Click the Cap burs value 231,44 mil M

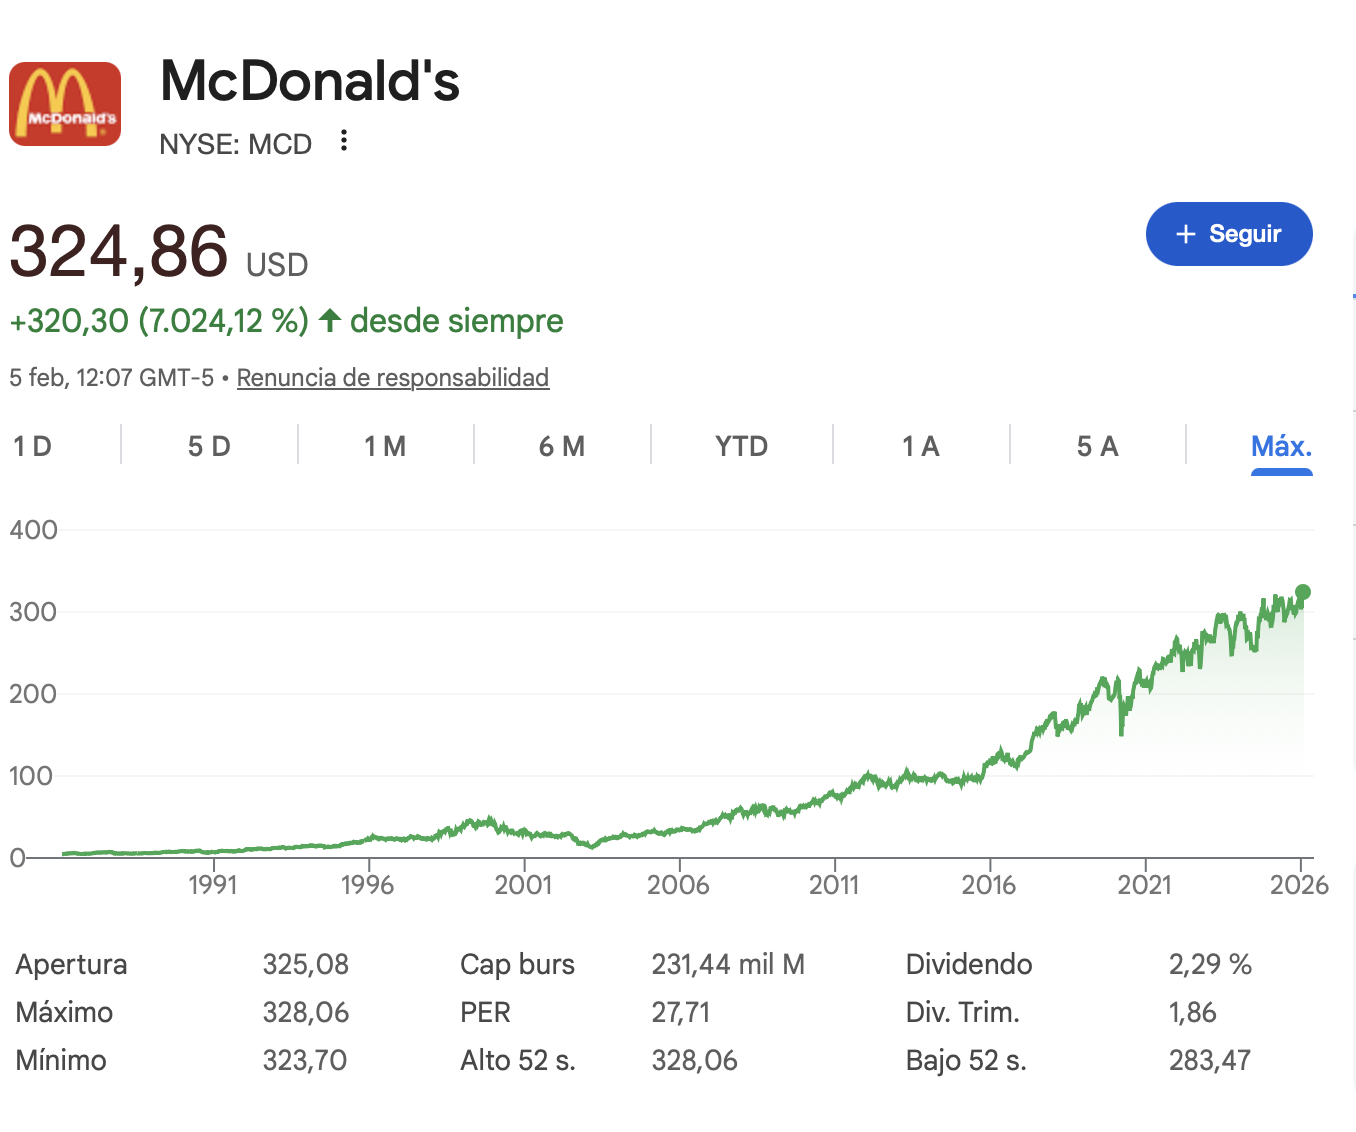click(x=728, y=964)
